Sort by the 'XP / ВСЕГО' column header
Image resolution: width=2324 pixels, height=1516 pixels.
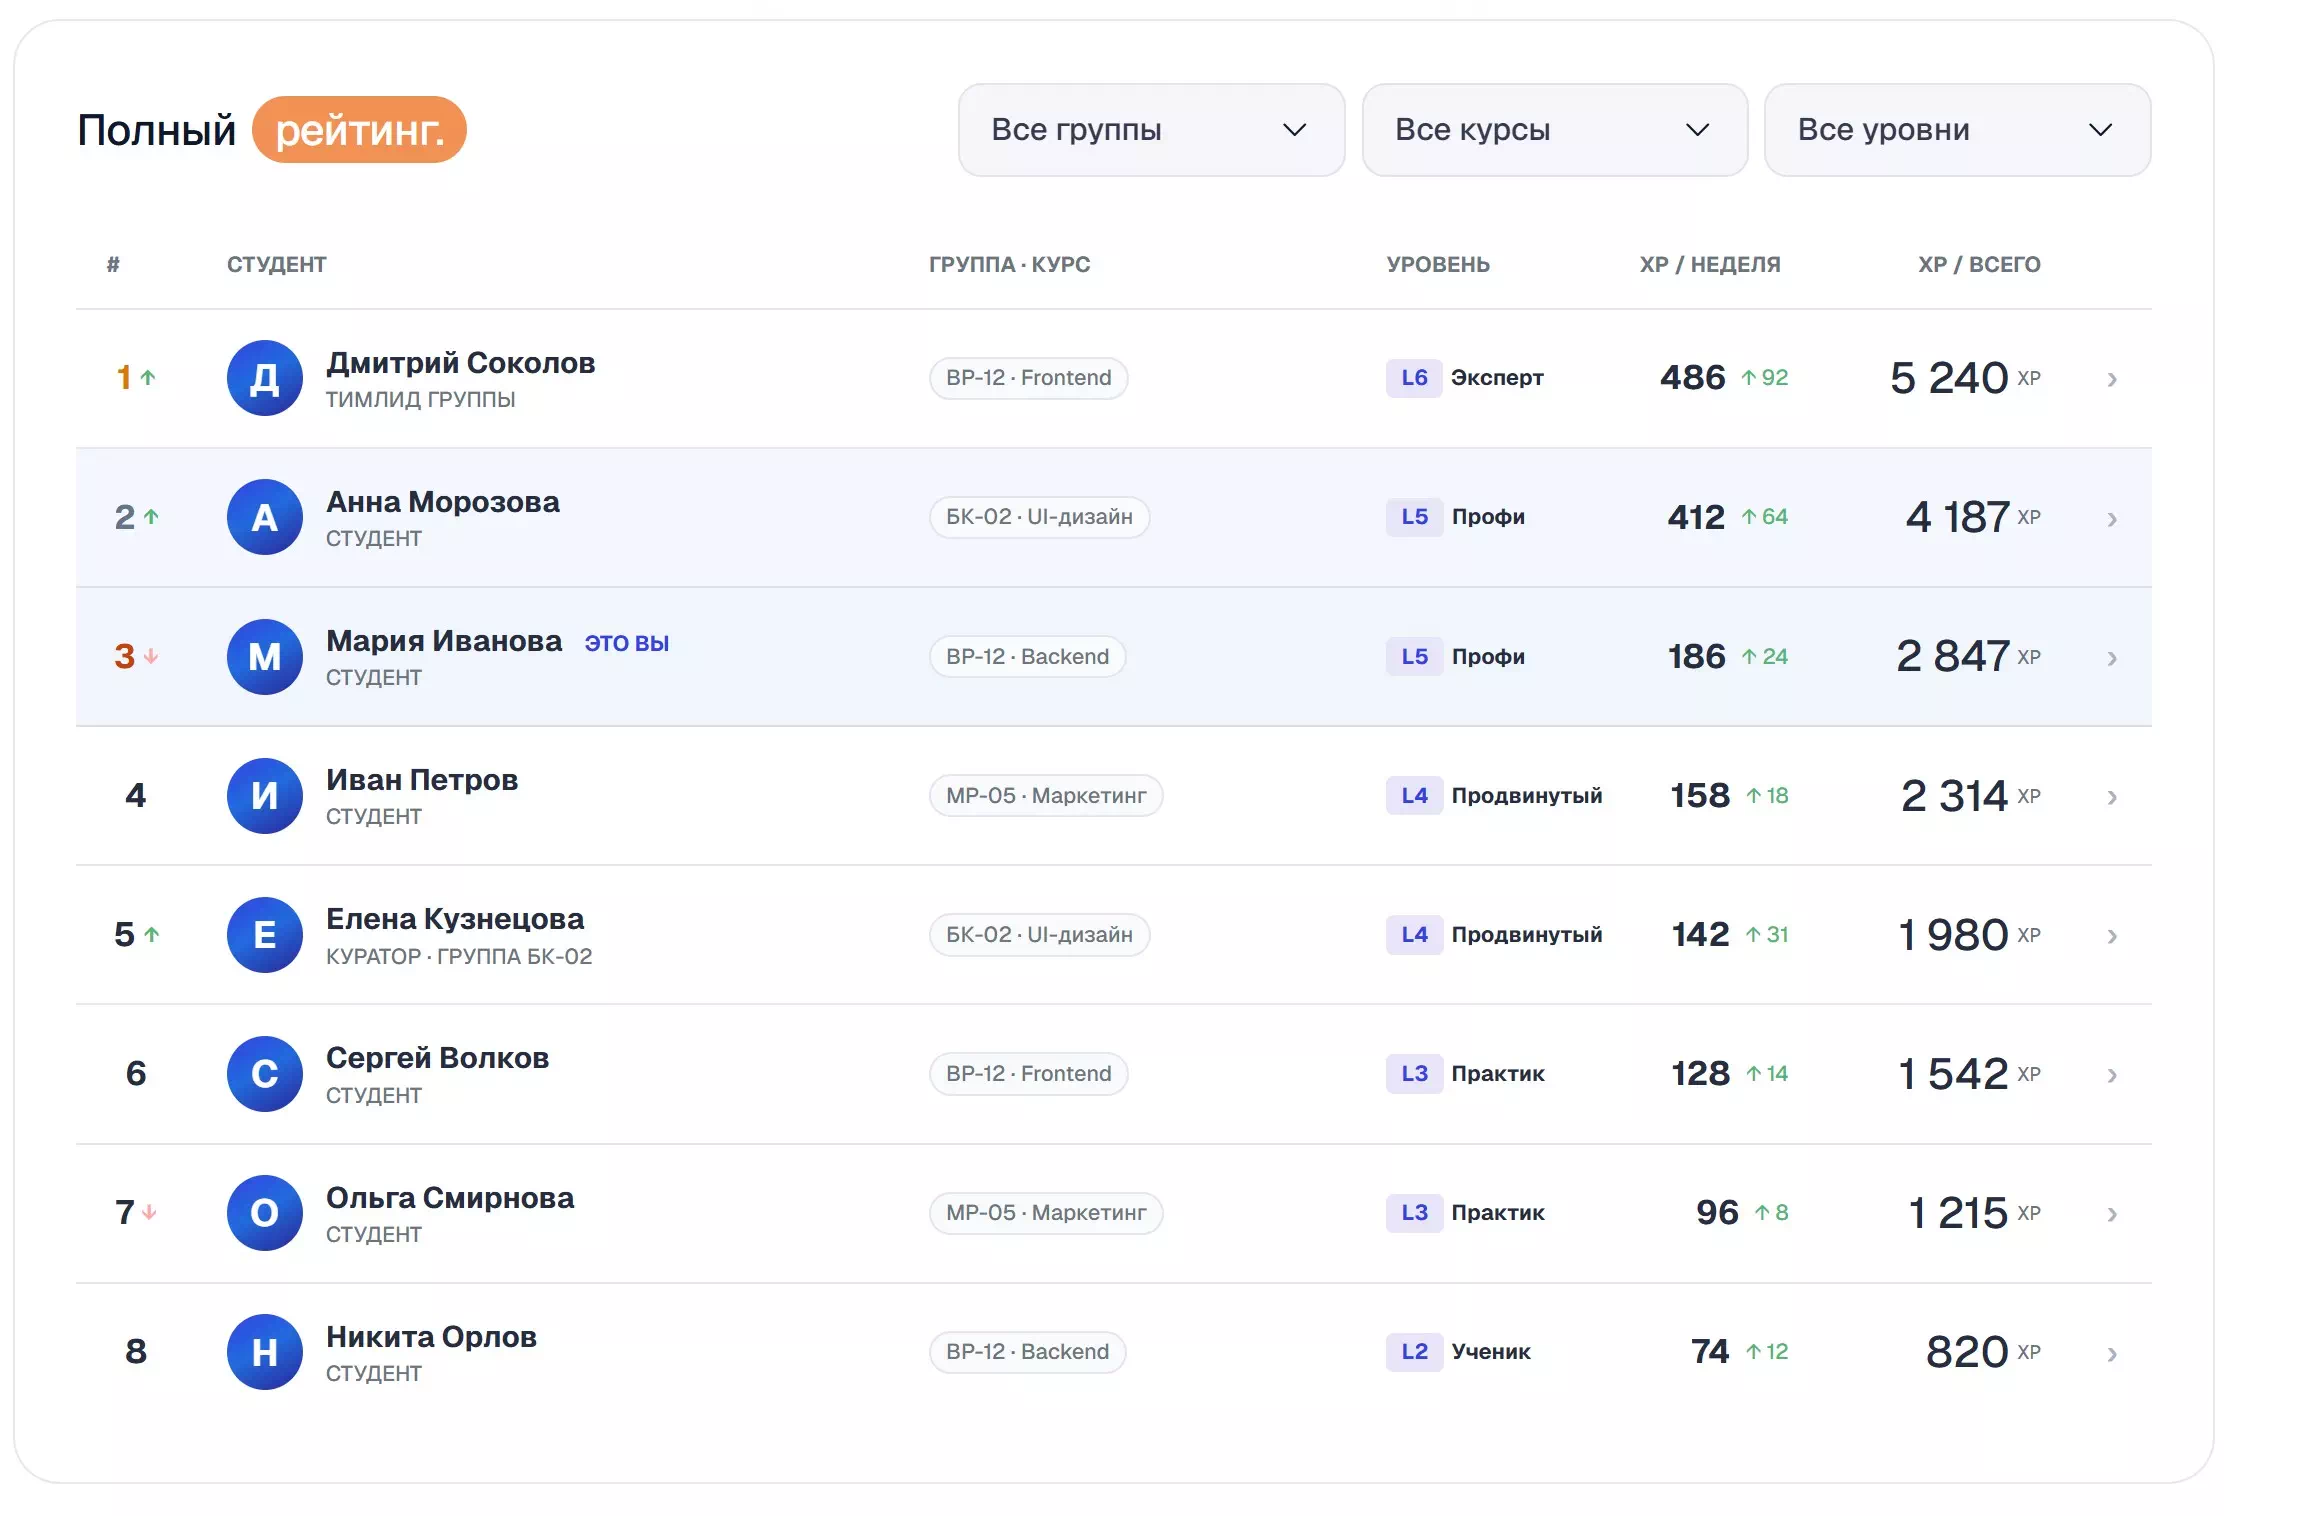(x=1979, y=265)
